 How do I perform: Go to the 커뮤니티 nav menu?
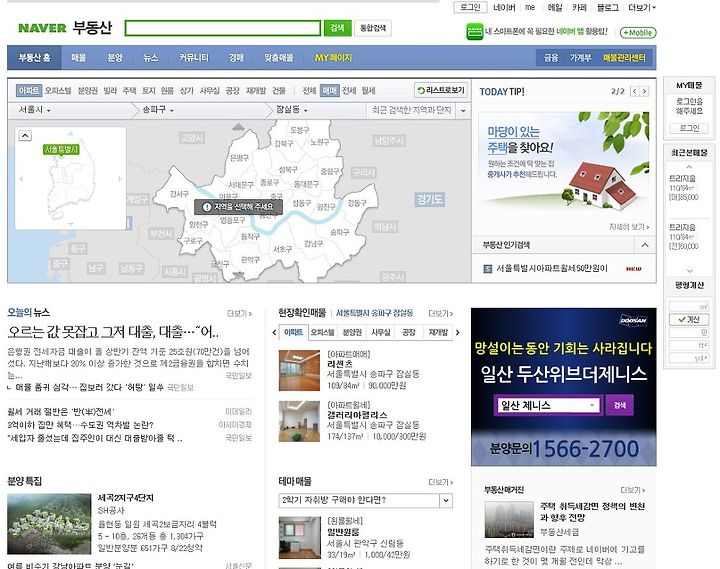click(x=193, y=57)
